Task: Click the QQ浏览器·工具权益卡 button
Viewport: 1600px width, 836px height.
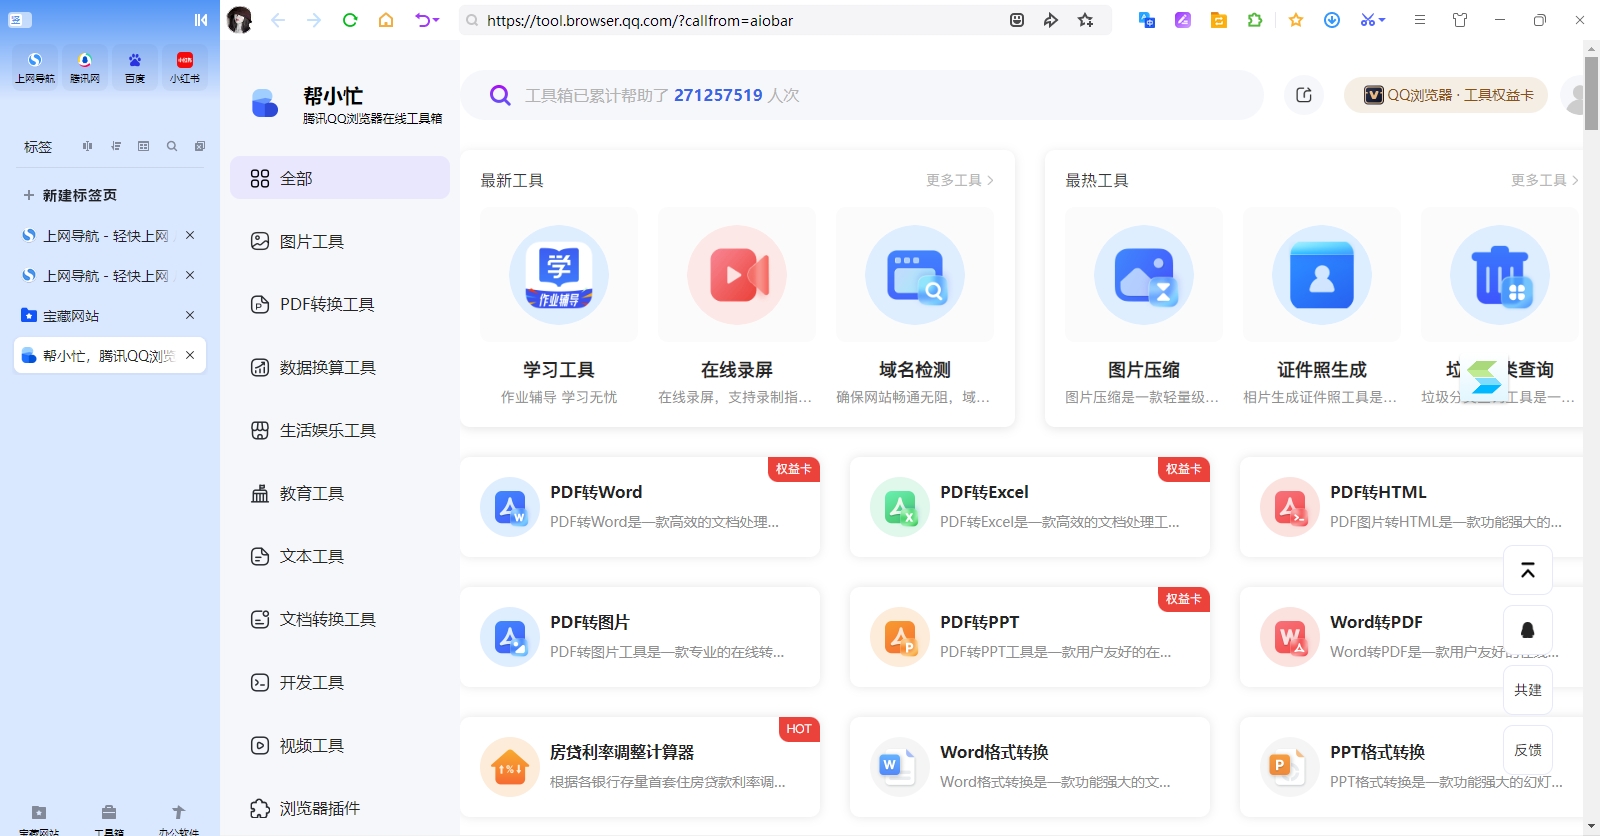Action: (1446, 95)
